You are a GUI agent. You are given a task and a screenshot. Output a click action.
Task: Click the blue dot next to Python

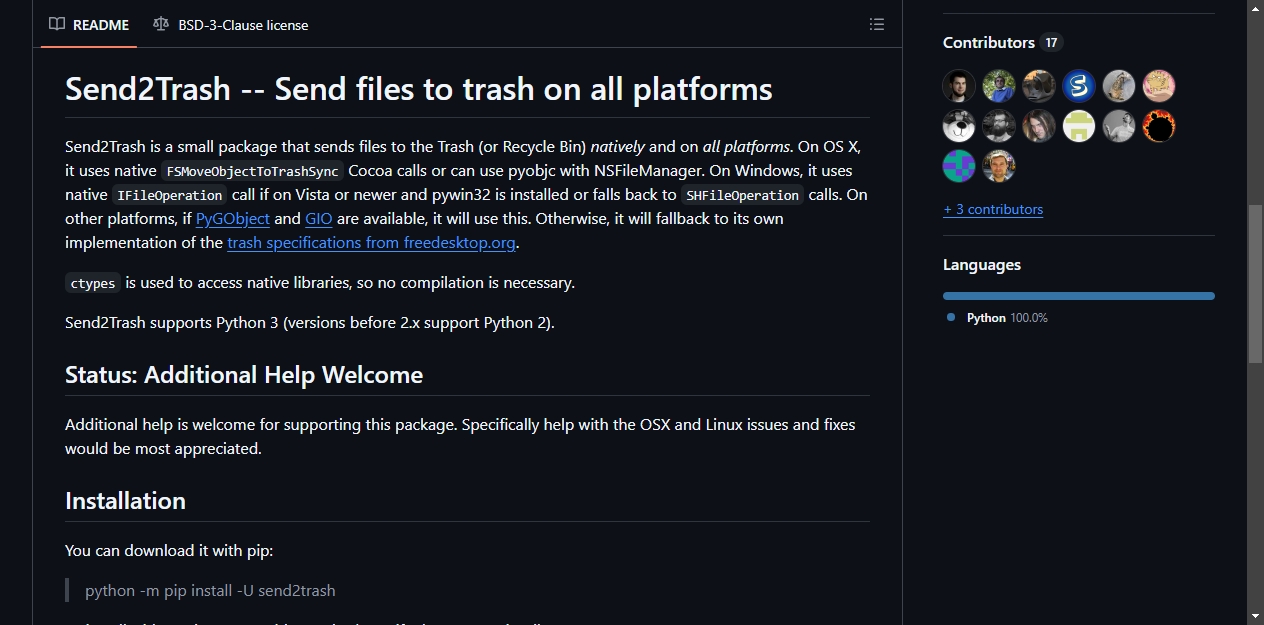click(x=951, y=317)
